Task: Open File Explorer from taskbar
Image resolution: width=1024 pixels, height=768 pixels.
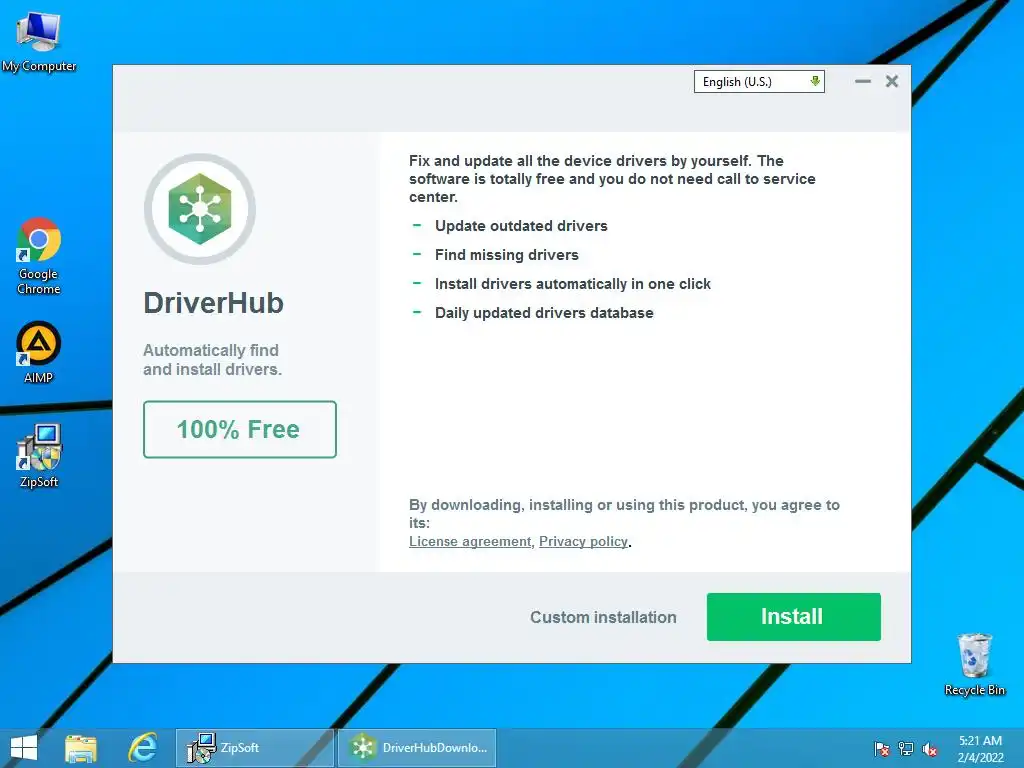Action: [x=81, y=748]
